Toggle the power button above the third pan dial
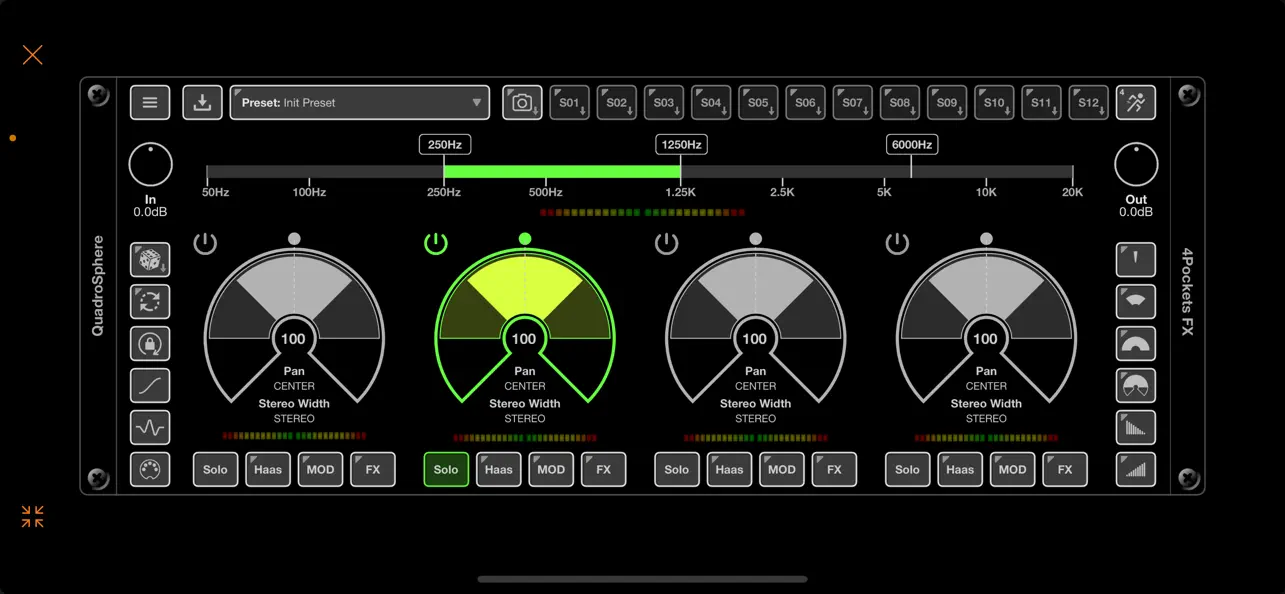1285x594 pixels. coord(666,242)
